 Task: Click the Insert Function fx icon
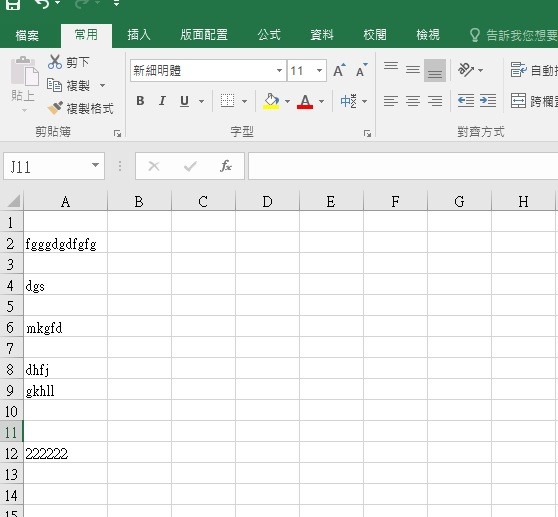click(226, 166)
